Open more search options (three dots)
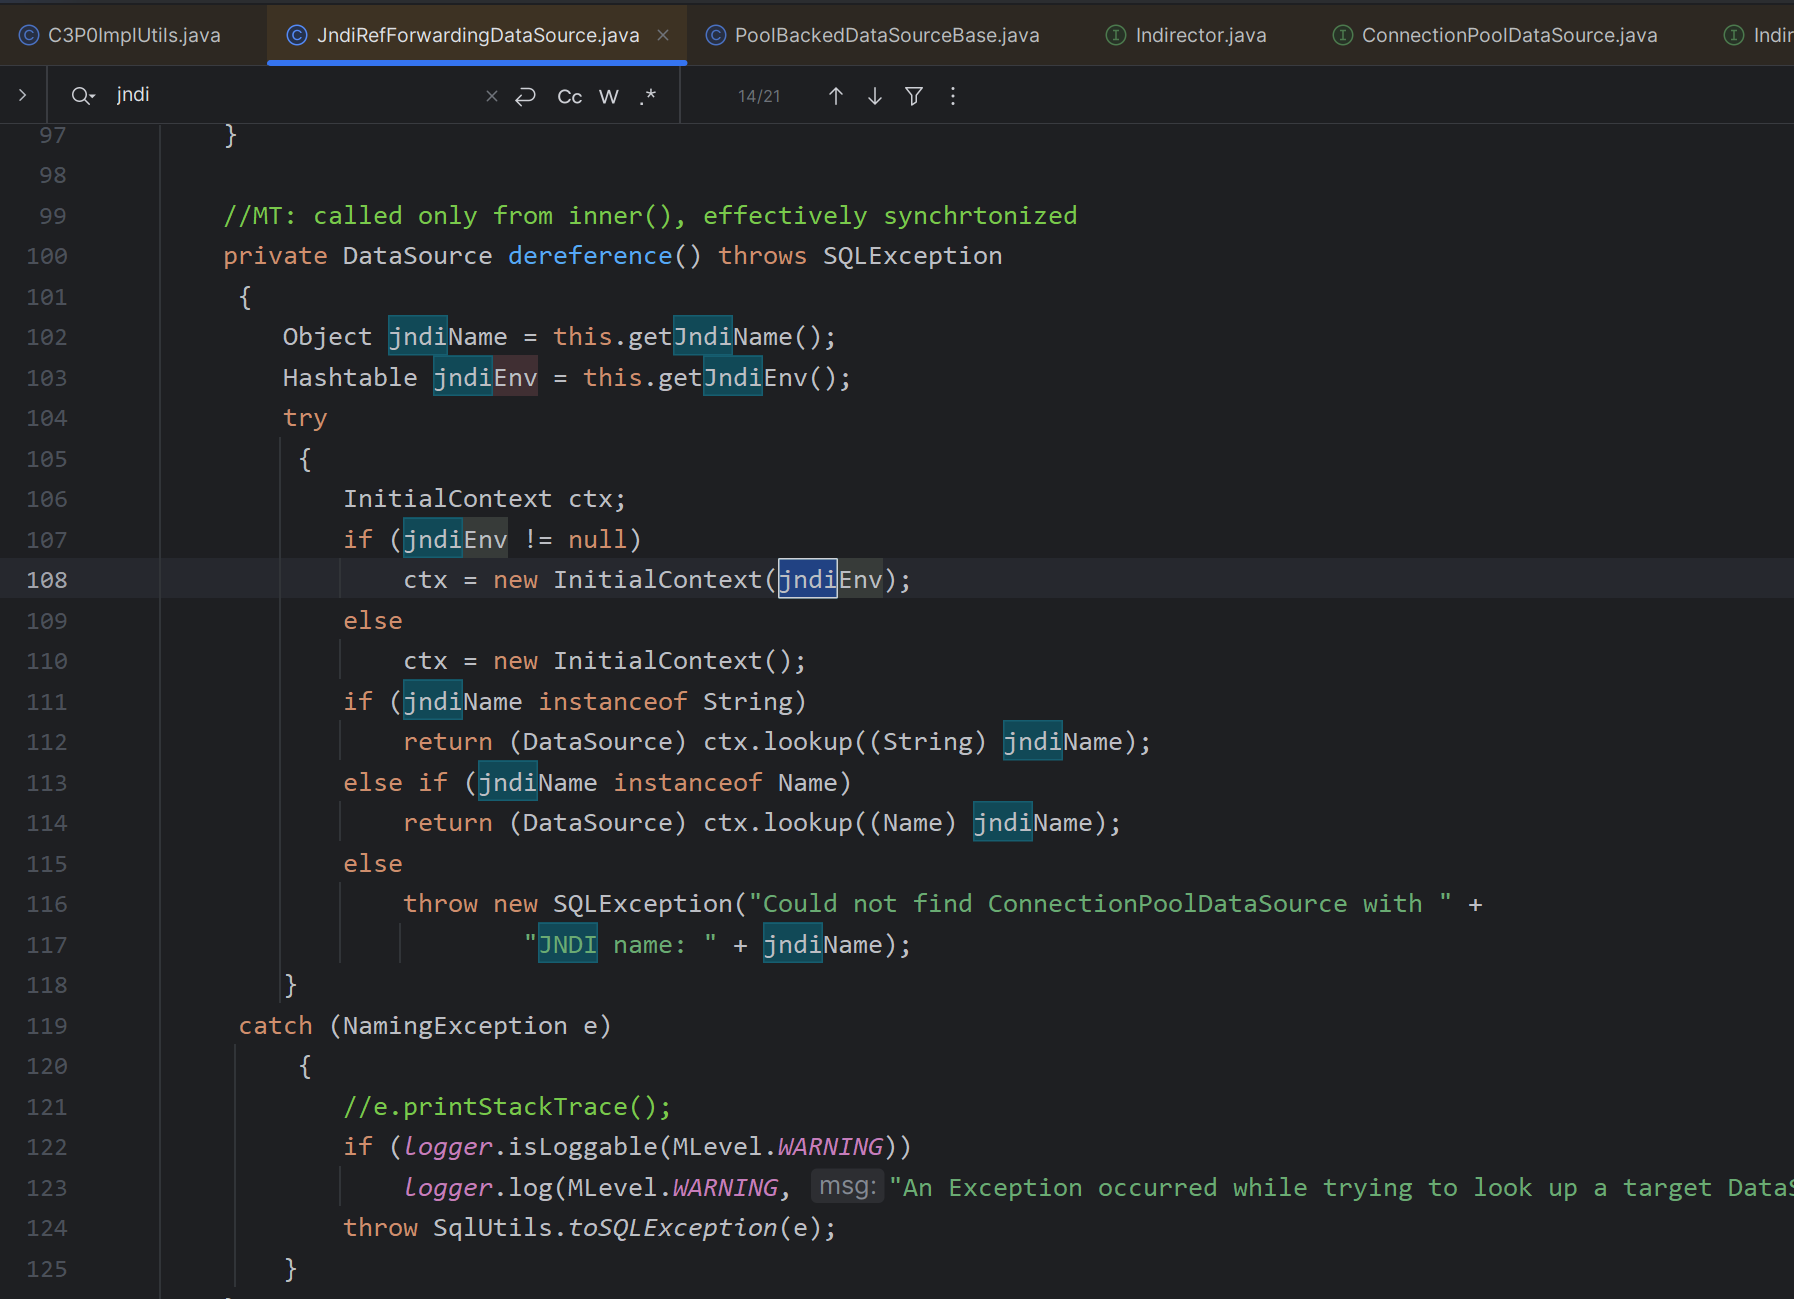Screen dimensions: 1794x1299 (953, 96)
